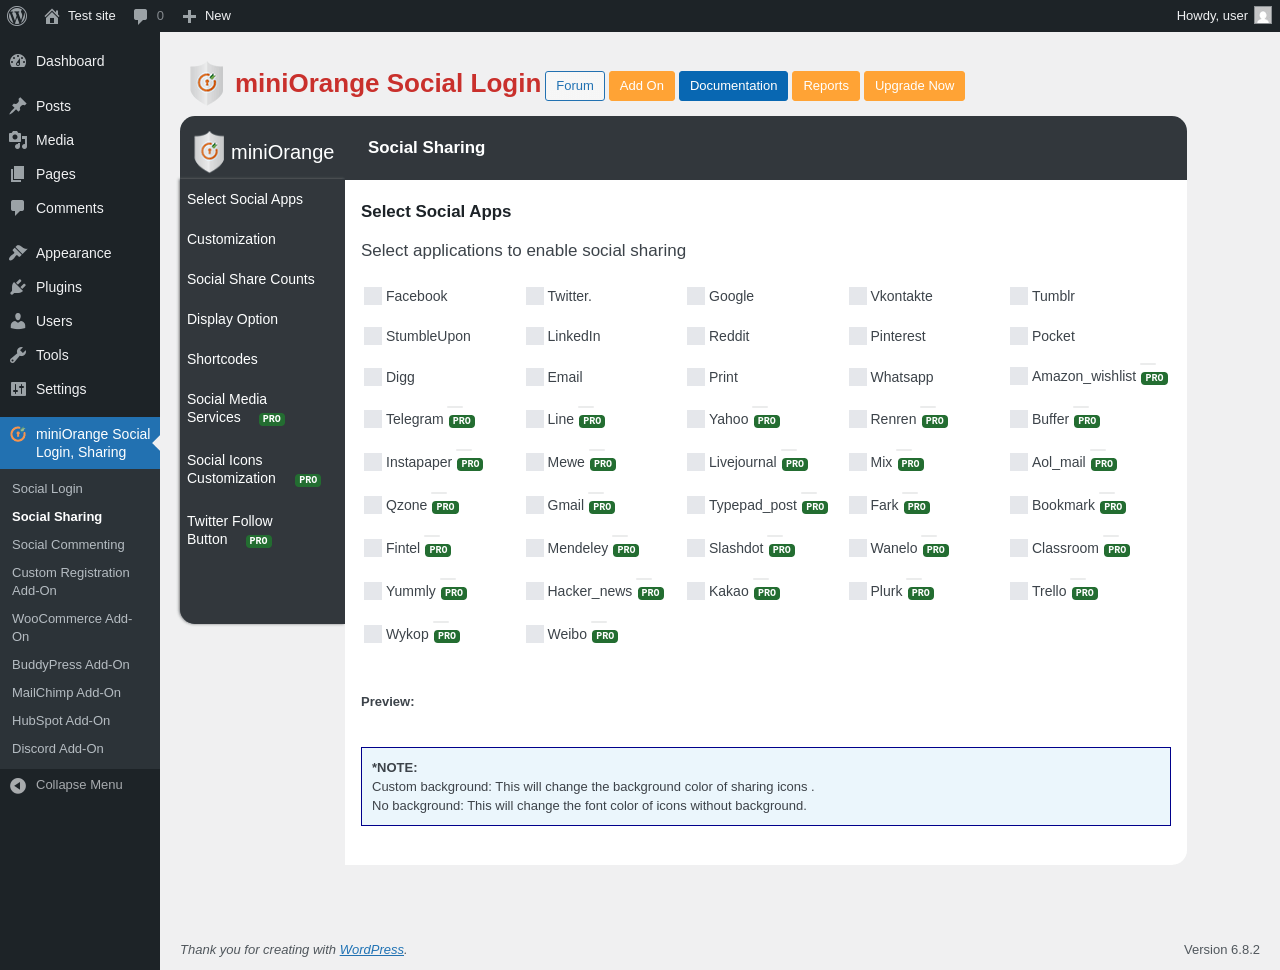
Task: Open the user avatar icon
Action: point(1263,16)
